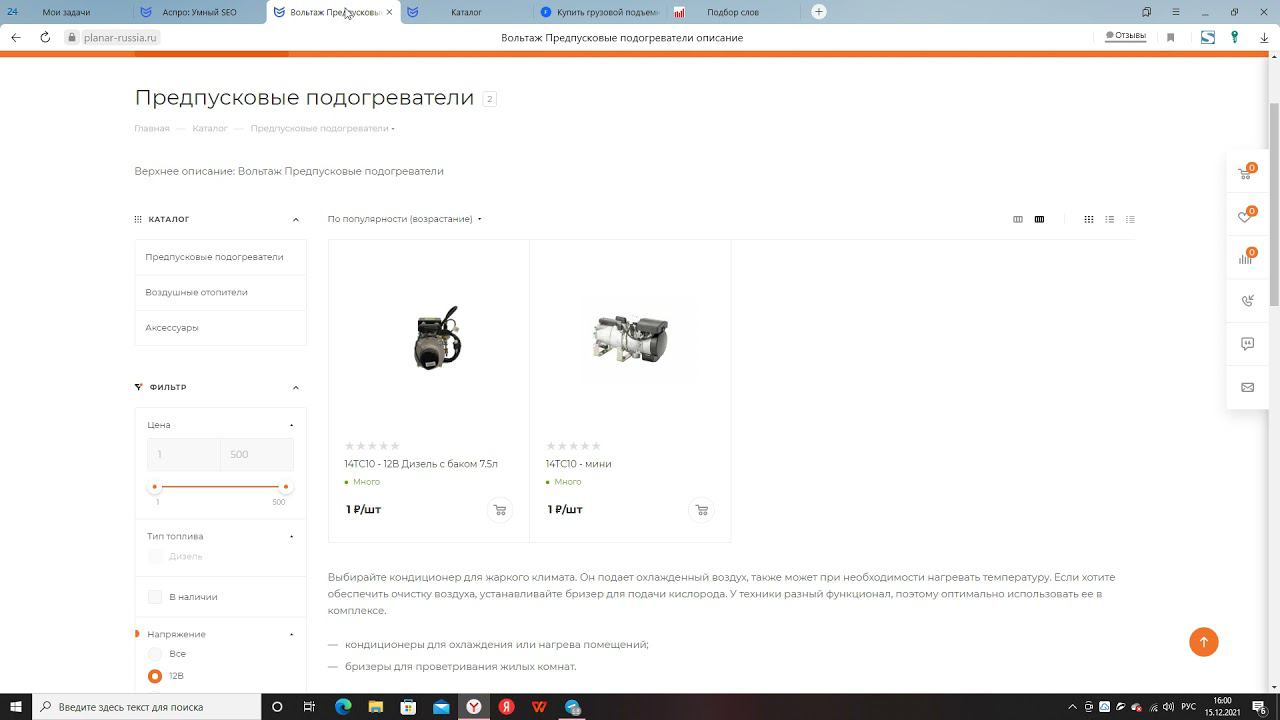Open the cart icon in right sidebar
Viewport: 1280px width, 720px height.
coord(1246,173)
